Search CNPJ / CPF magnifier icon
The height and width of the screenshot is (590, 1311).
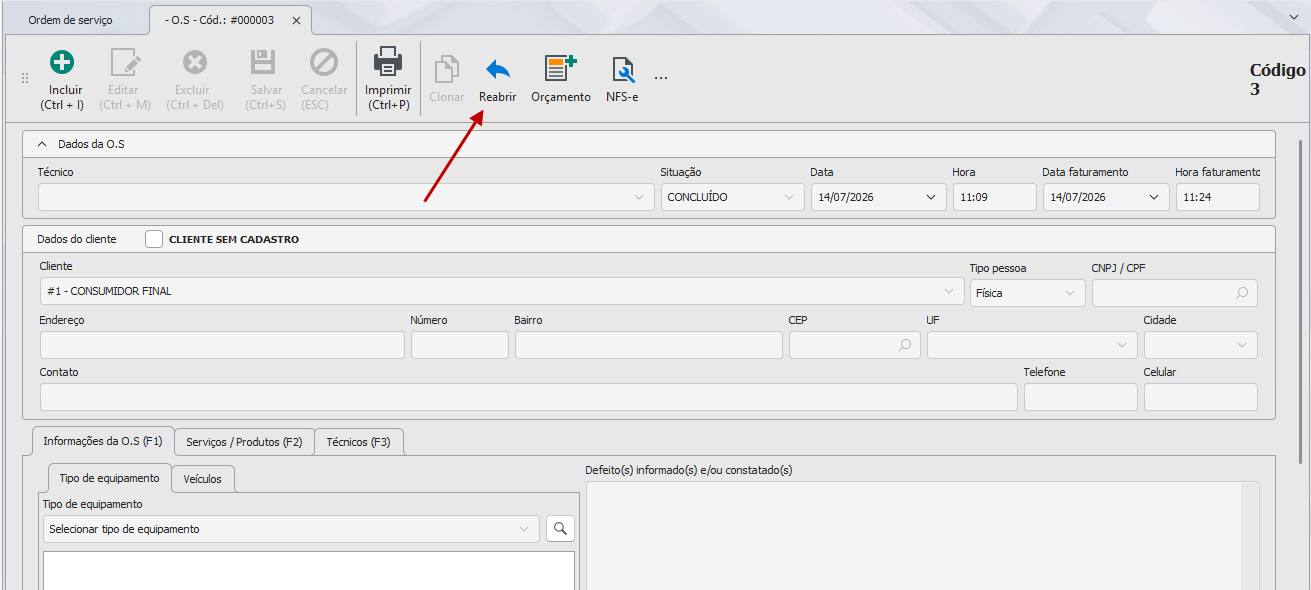[1242, 293]
